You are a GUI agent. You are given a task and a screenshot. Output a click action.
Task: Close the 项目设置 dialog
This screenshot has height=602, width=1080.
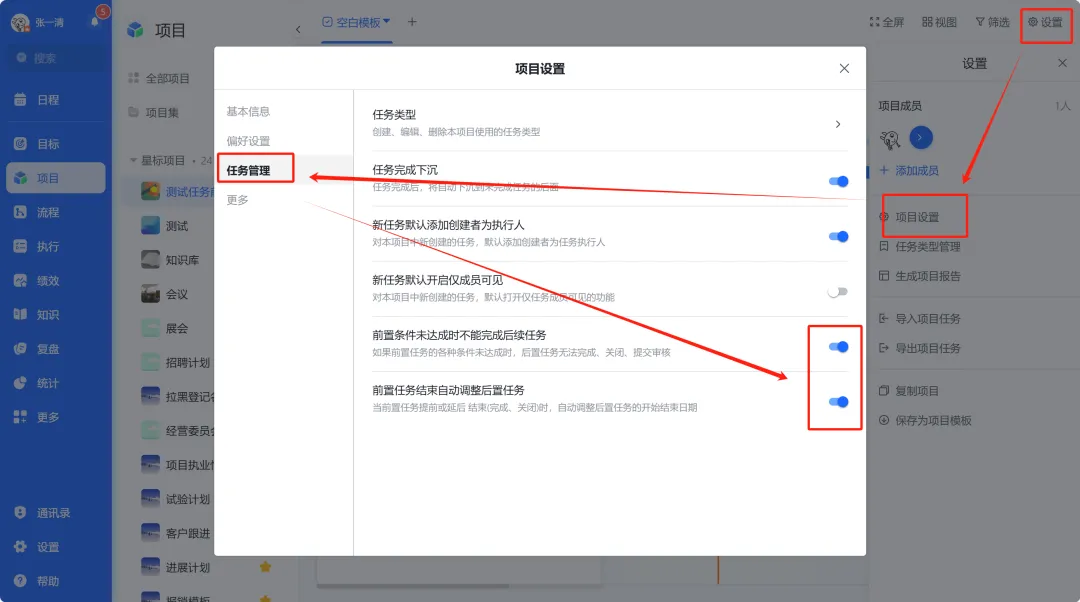click(844, 68)
